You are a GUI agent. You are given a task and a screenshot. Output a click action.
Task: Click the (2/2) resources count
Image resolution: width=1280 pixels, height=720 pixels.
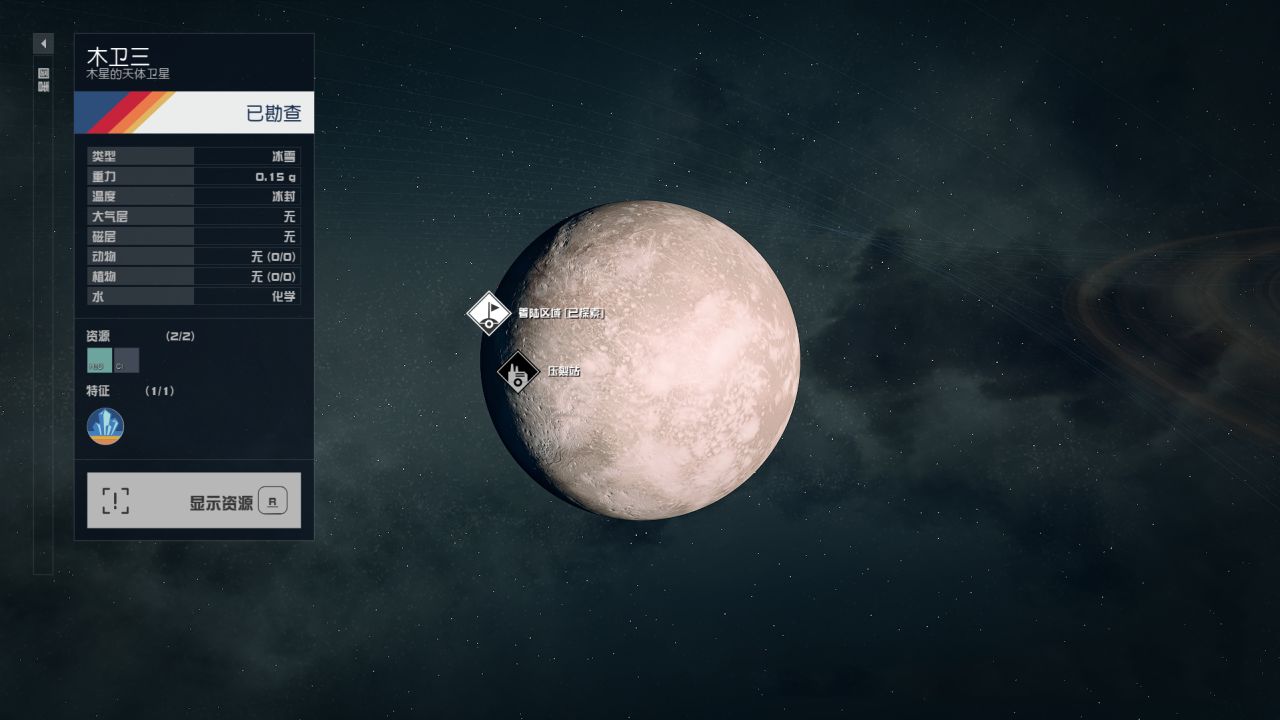tap(180, 336)
